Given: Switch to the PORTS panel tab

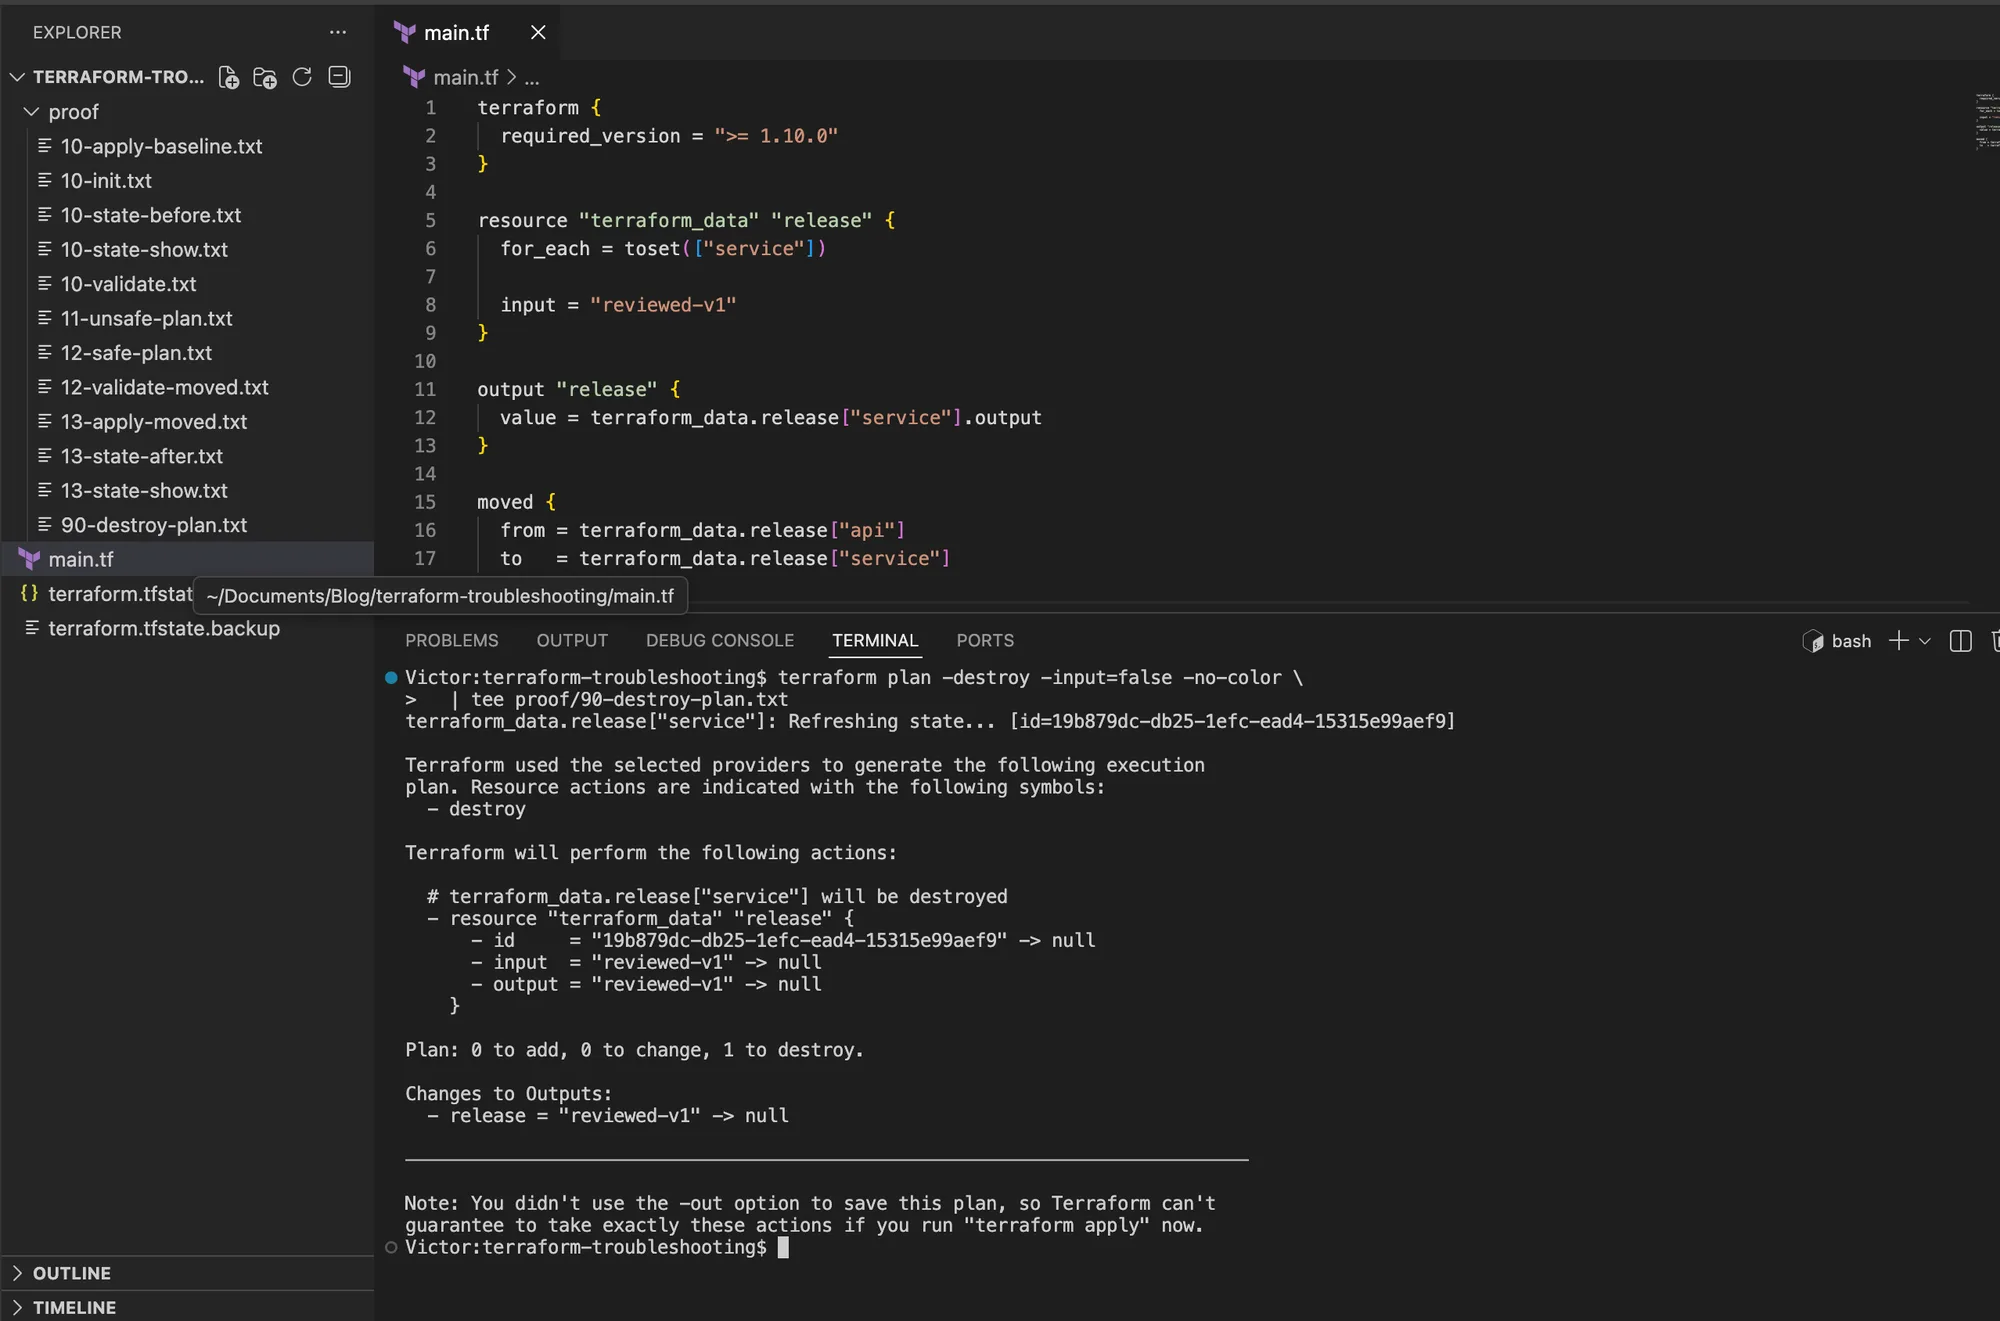Looking at the screenshot, I should point(985,640).
